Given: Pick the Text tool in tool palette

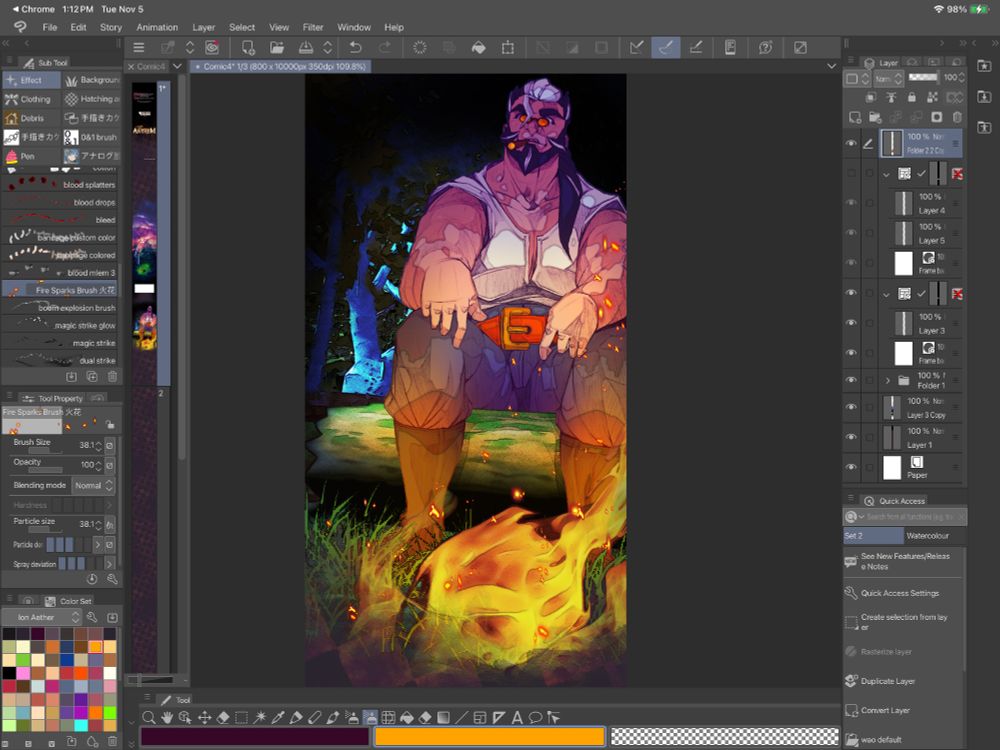Looking at the screenshot, I should pyautogui.click(x=517, y=717).
